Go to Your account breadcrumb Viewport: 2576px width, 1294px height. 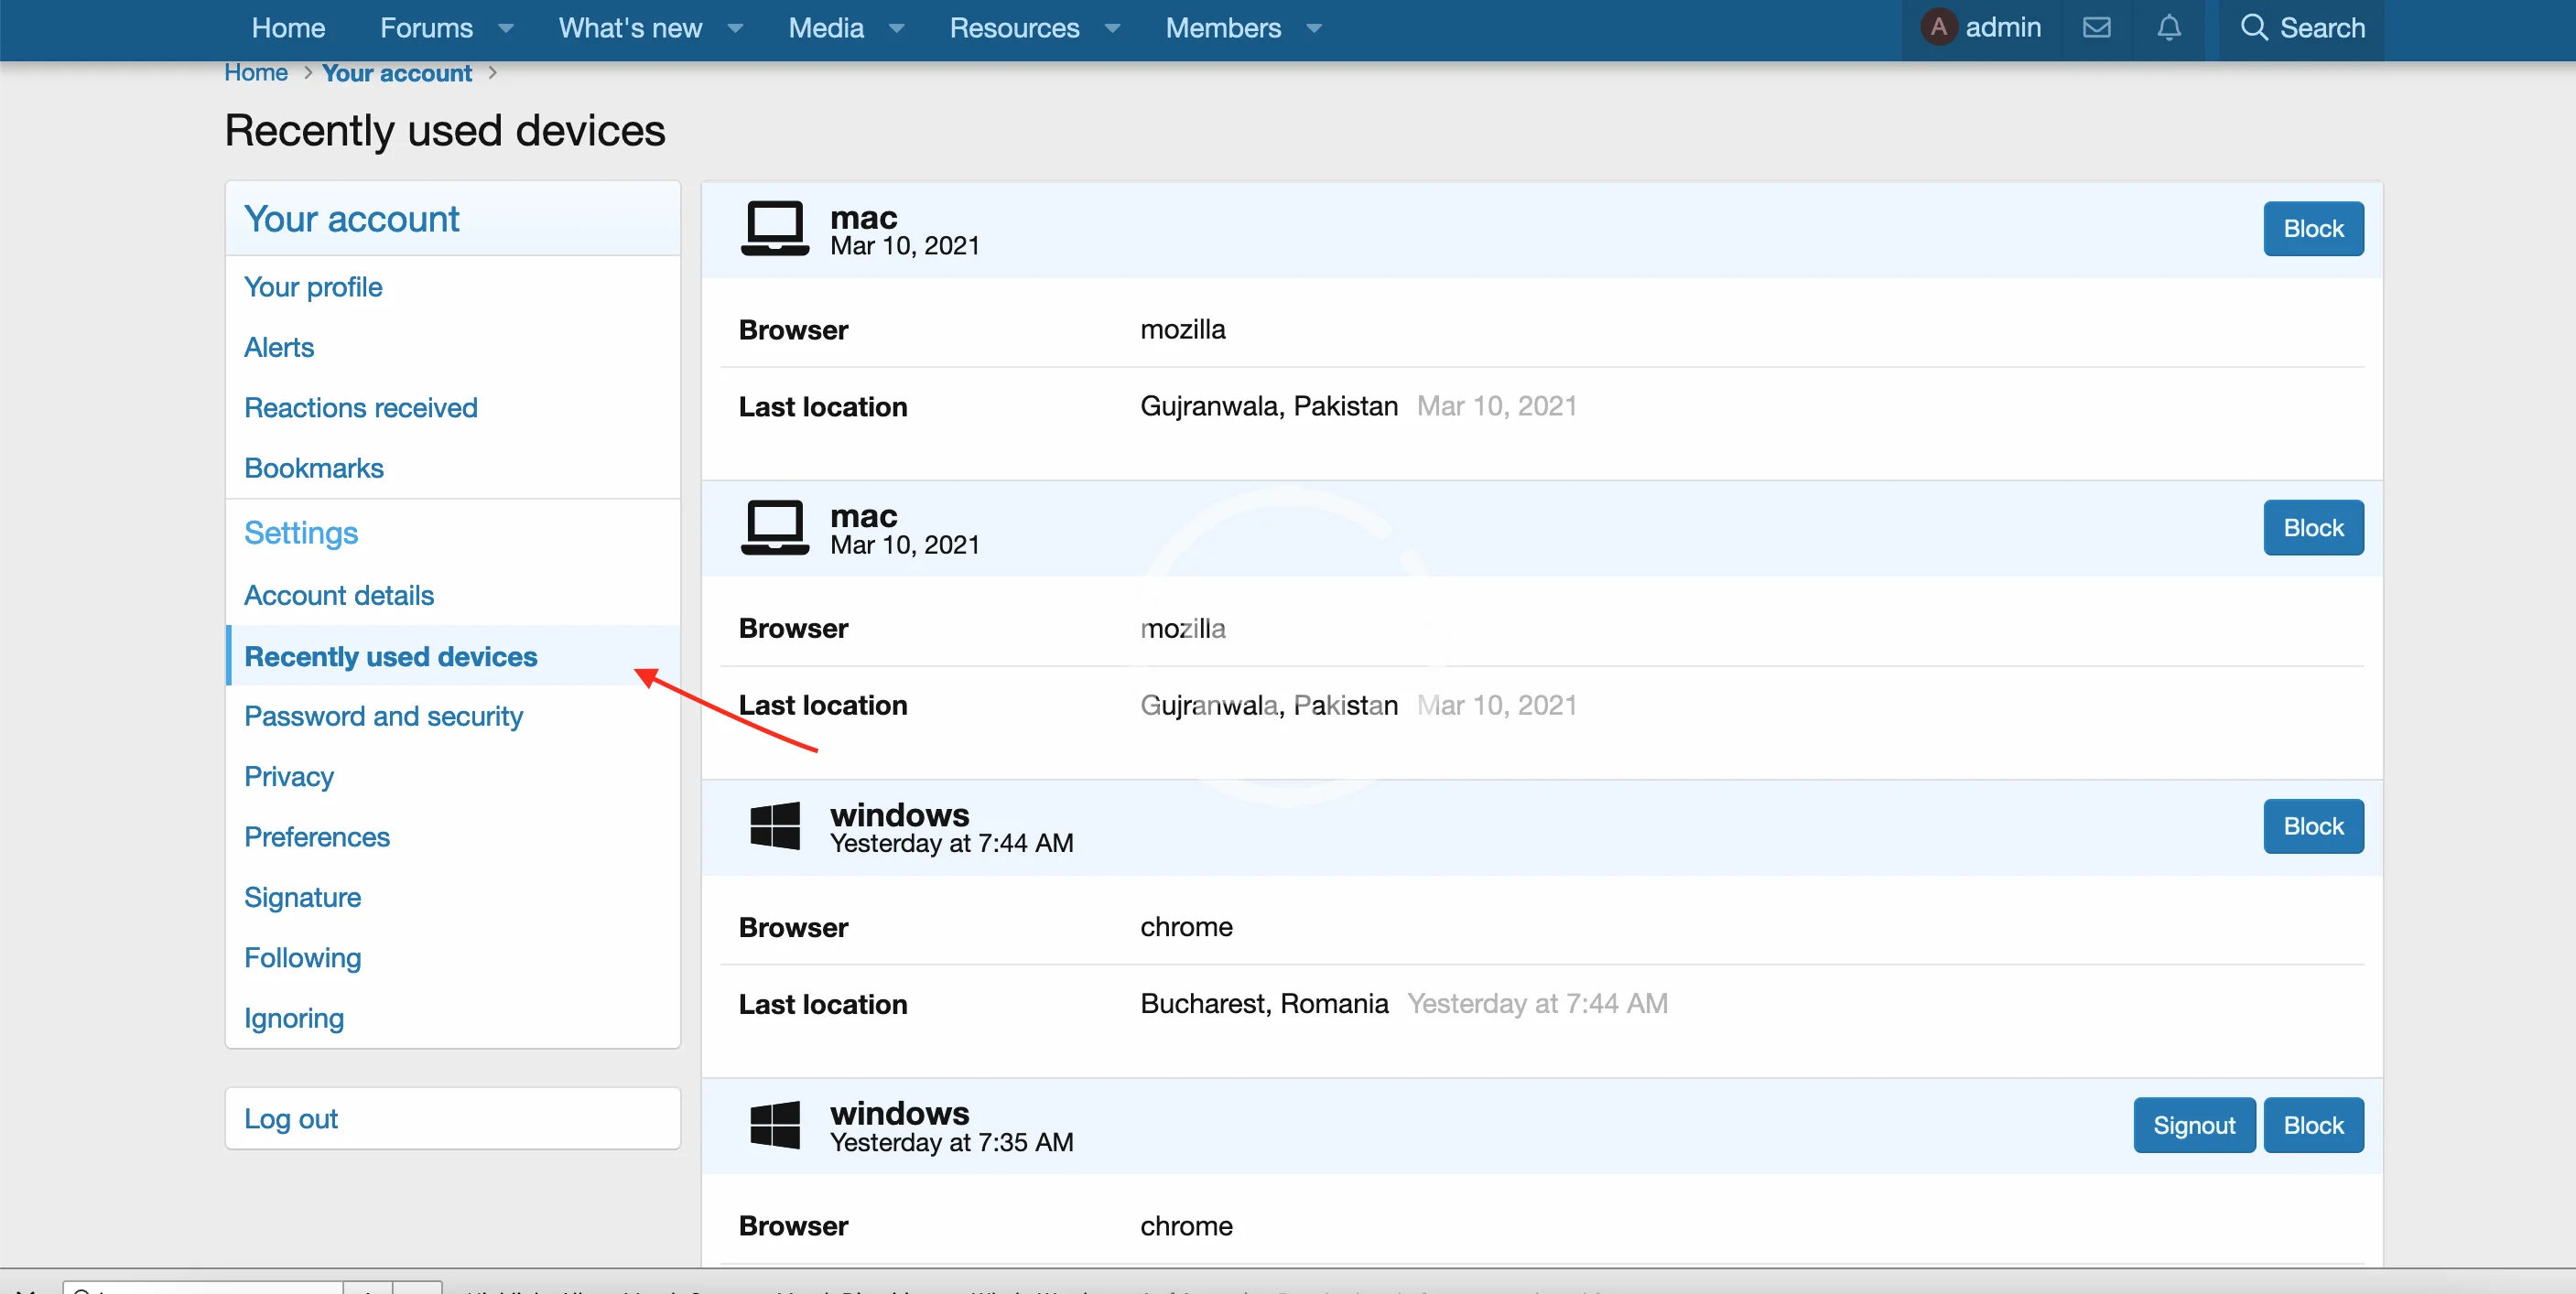click(x=396, y=73)
